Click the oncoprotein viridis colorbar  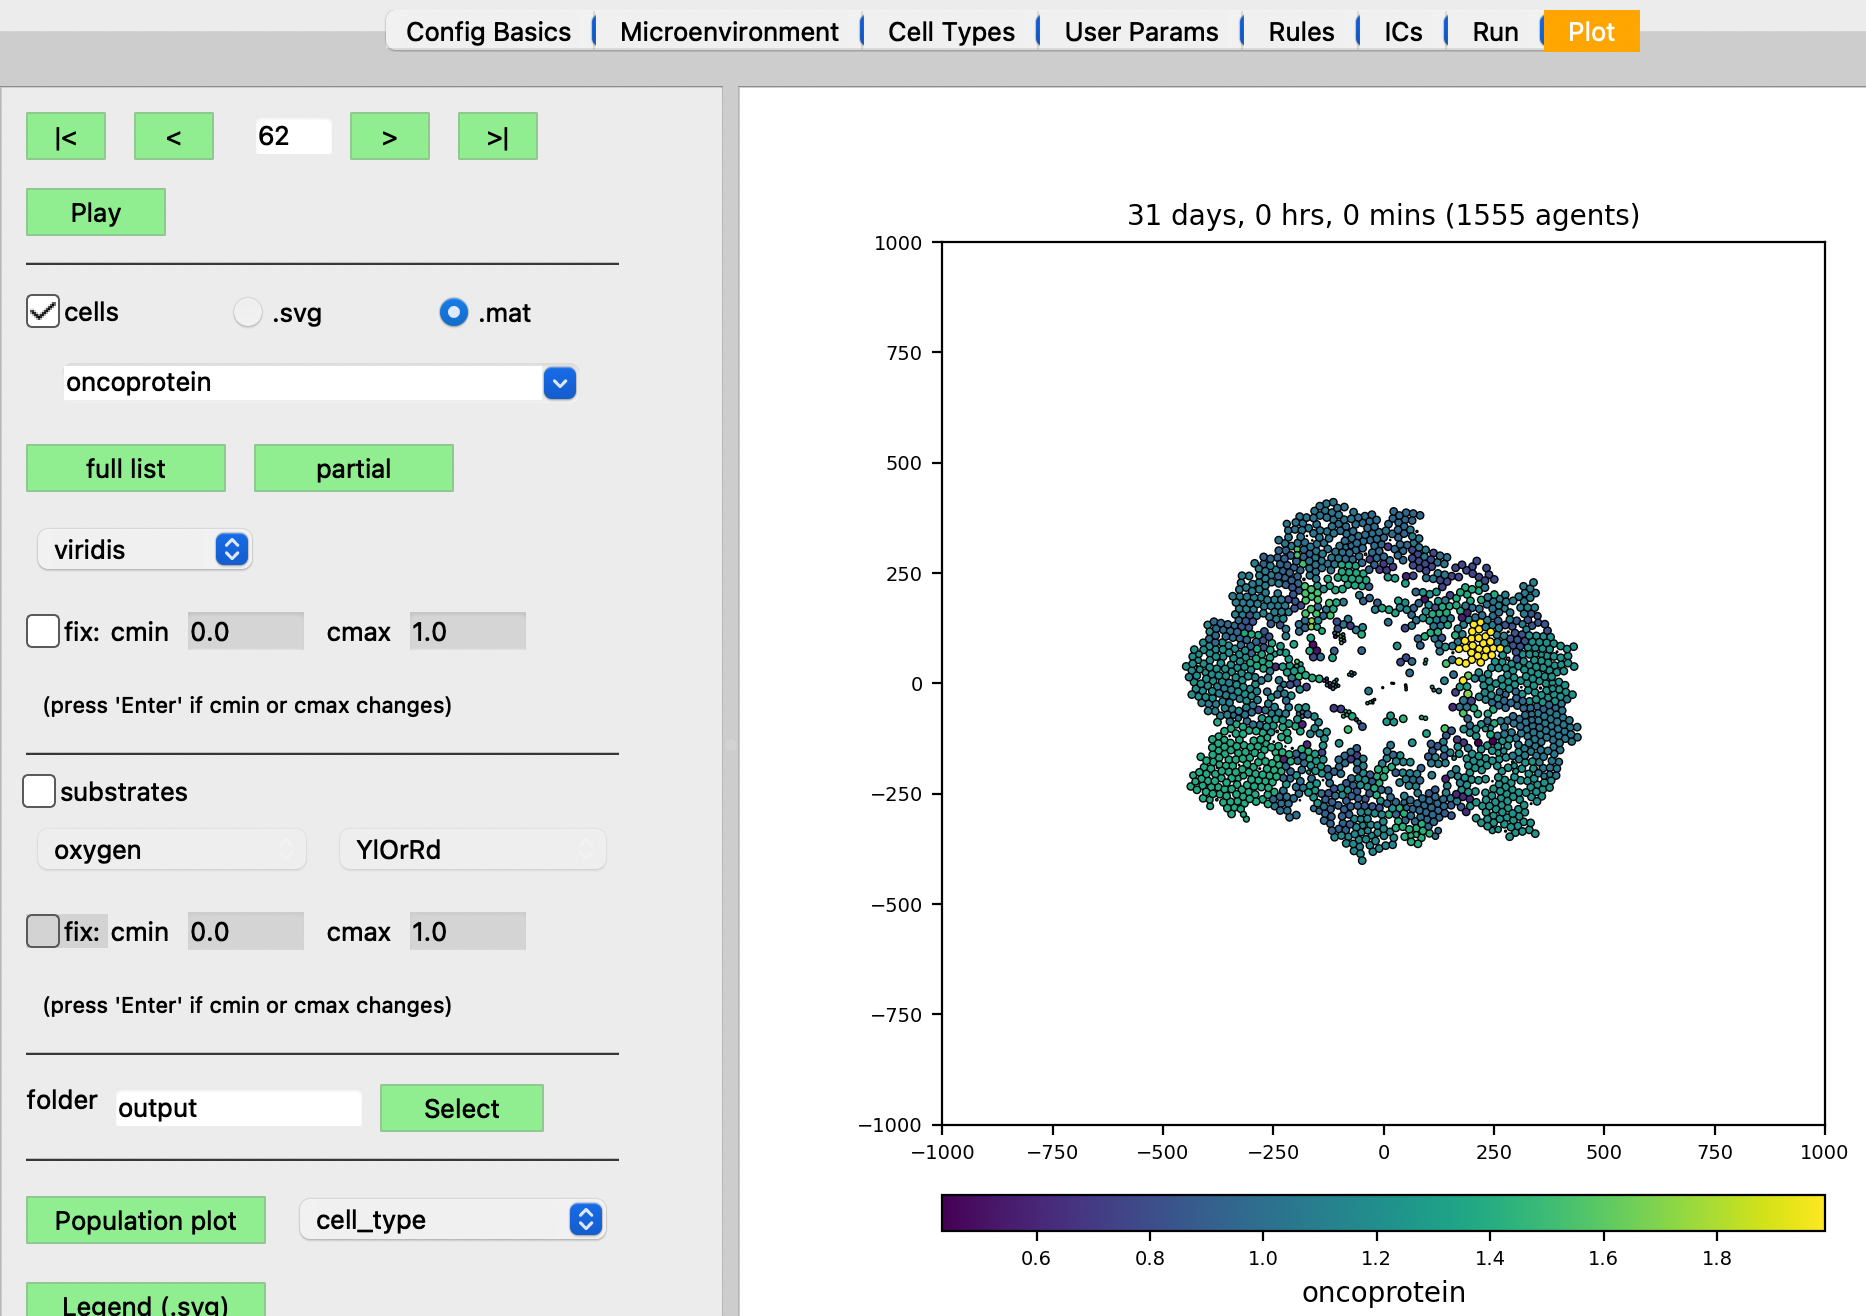1383,1212
